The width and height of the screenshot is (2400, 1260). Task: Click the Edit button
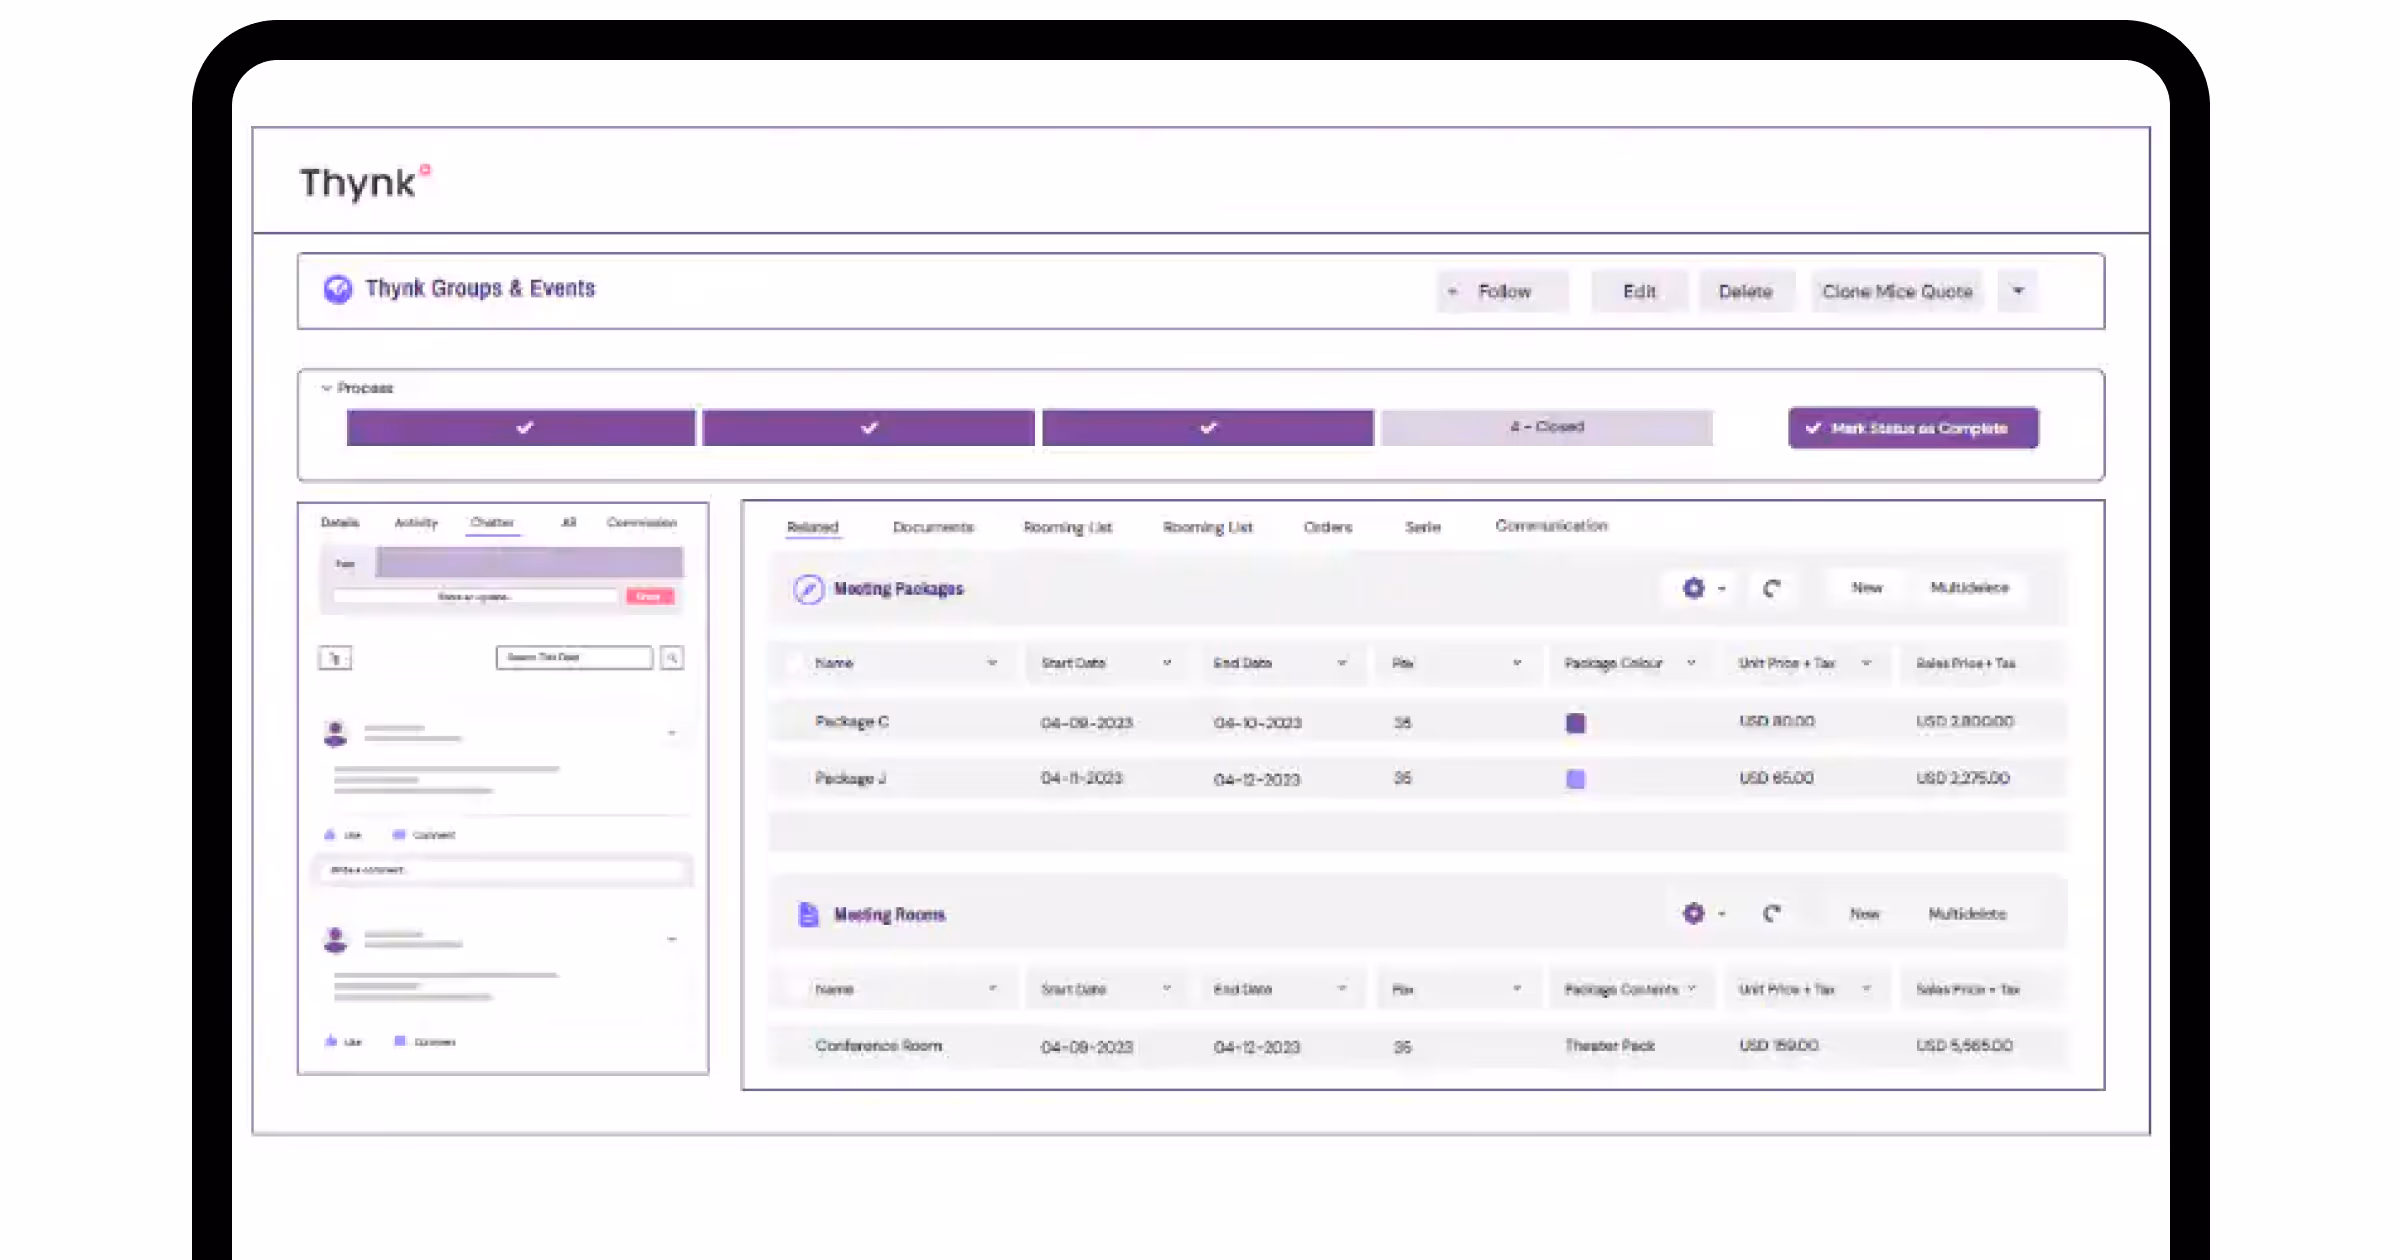(x=1638, y=291)
